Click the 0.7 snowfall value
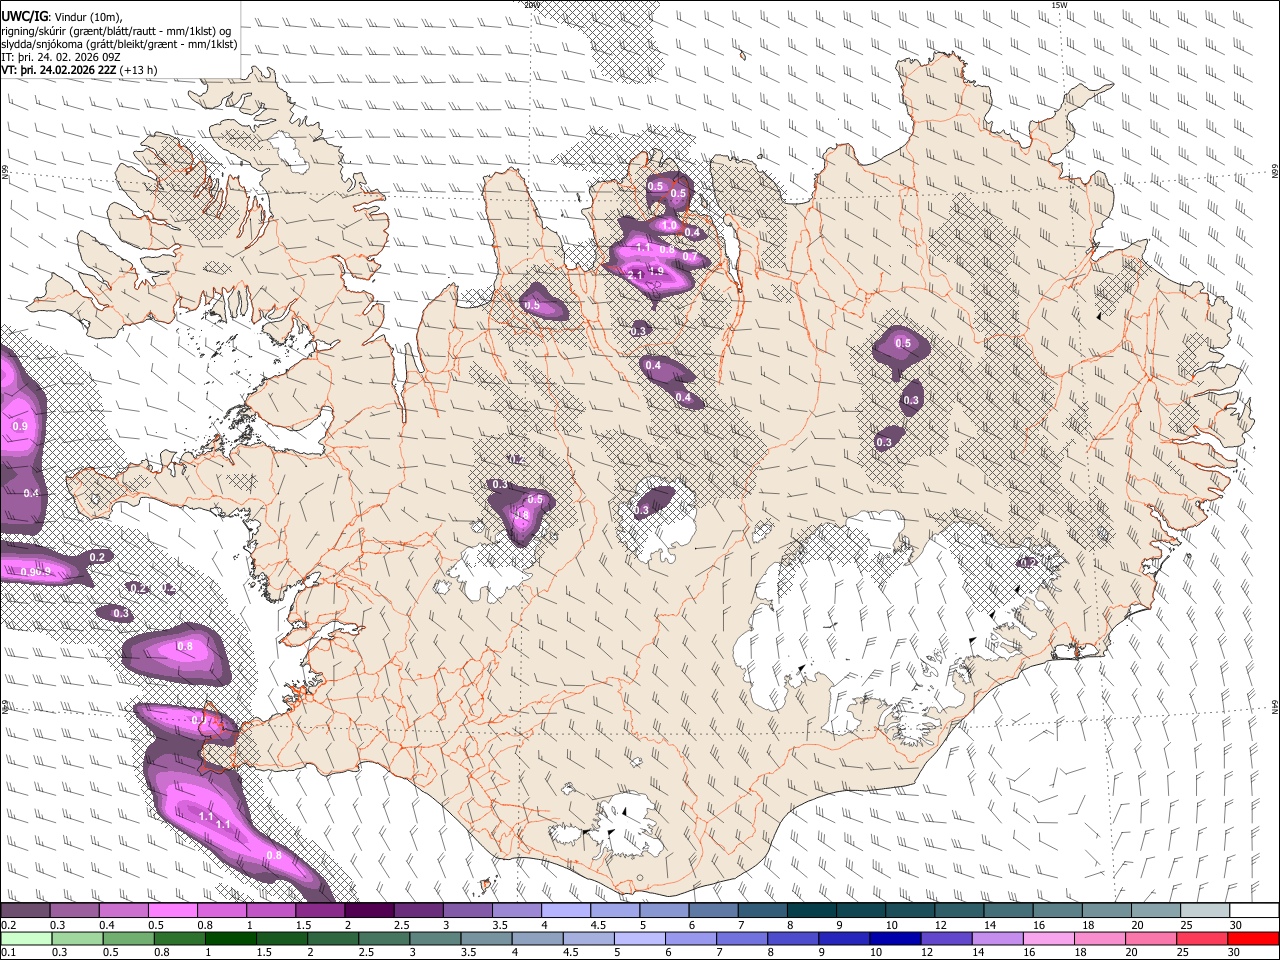Image resolution: width=1280 pixels, height=960 pixels. pyautogui.click(x=689, y=257)
